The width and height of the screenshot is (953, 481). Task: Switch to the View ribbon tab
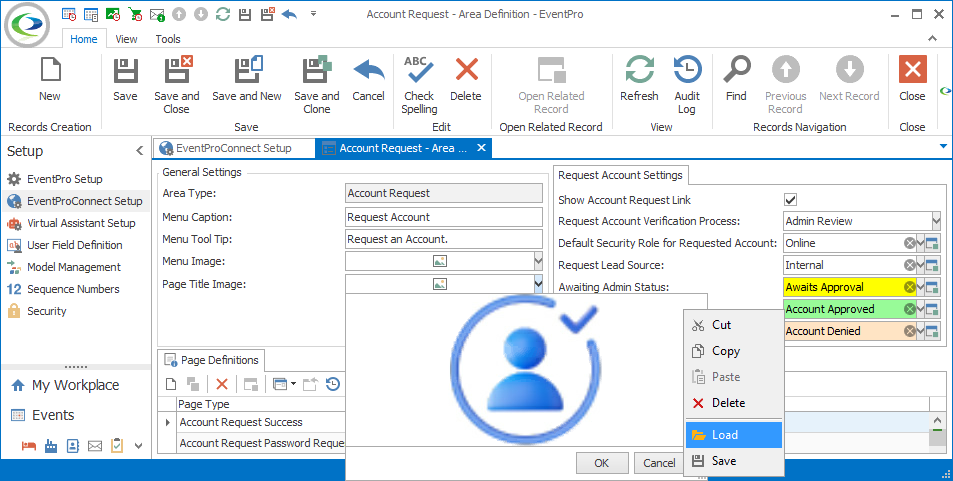[x=126, y=39]
